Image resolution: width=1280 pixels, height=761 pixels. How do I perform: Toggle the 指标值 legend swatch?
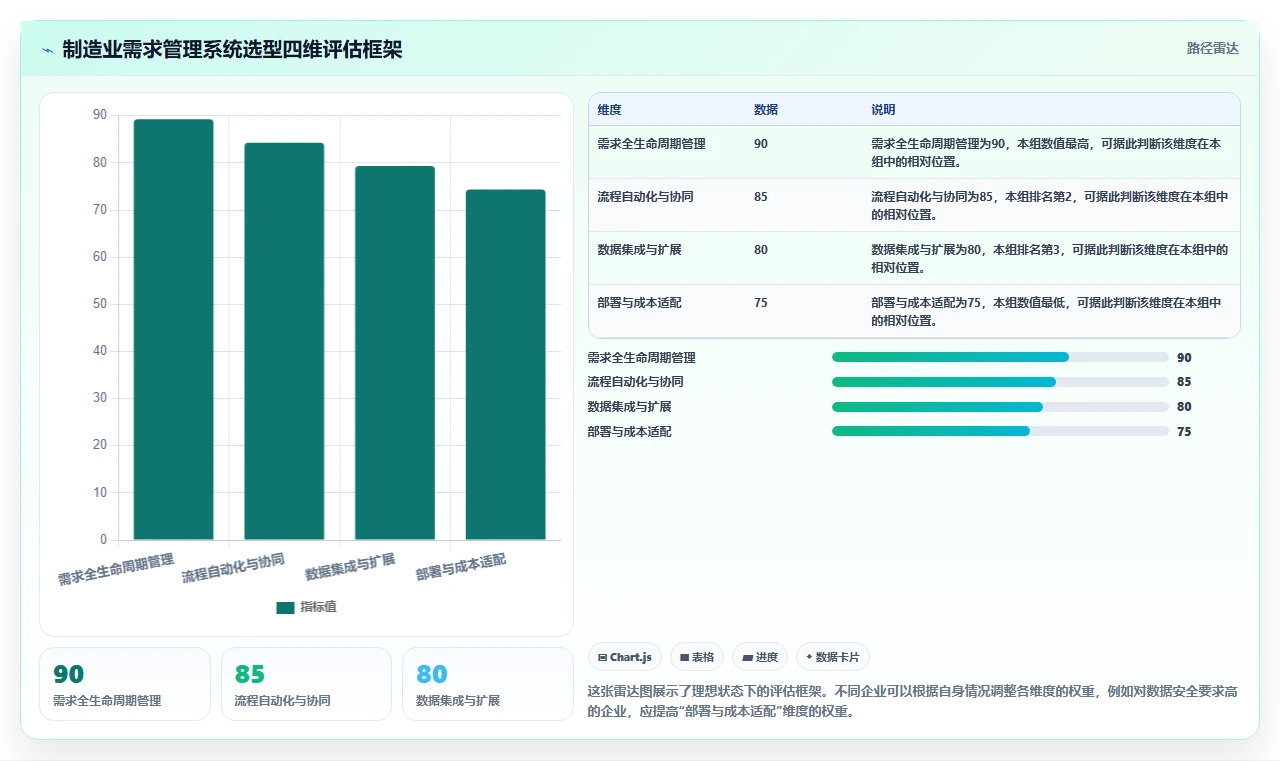pos(285,607)
